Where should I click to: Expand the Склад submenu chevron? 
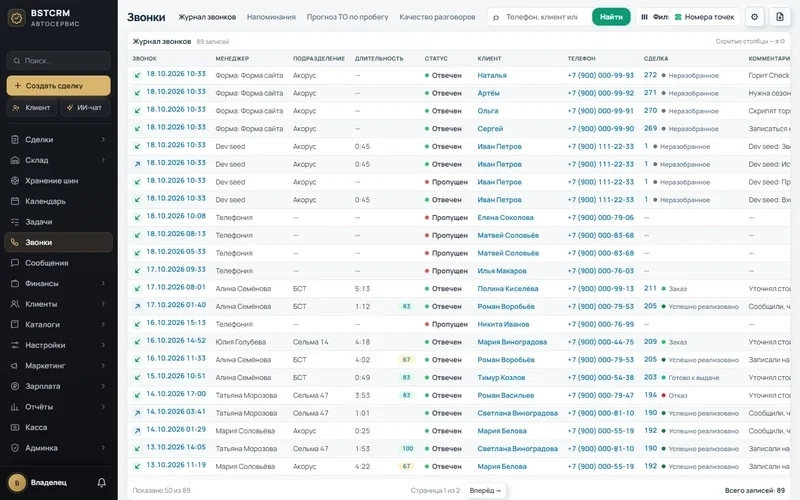103,160
